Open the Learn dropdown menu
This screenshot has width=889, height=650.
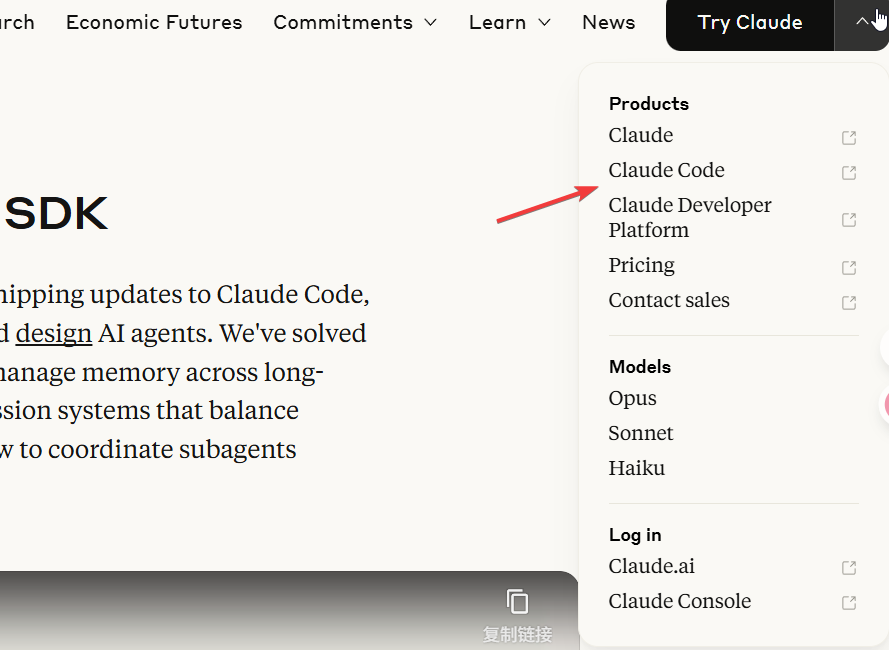pos(509,22)
